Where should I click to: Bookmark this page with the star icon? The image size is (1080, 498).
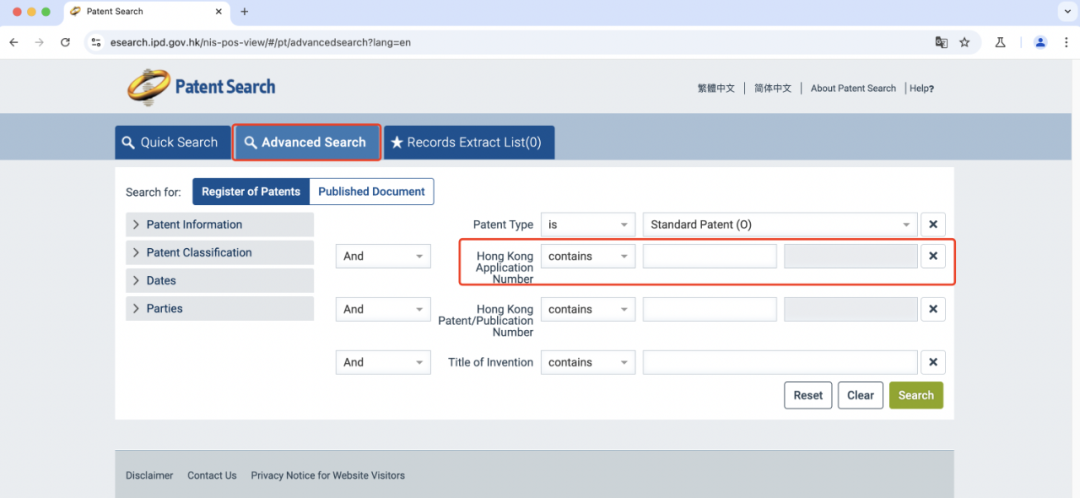[x=965, y=42]
